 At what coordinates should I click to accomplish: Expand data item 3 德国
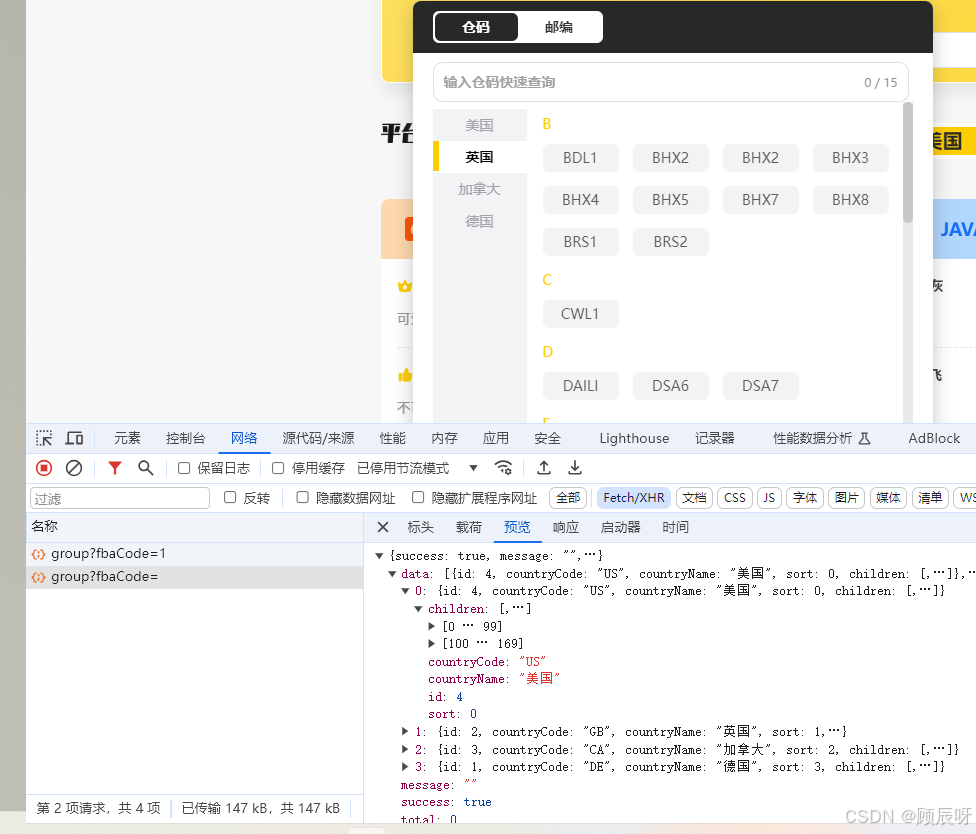tap(405, 767)
